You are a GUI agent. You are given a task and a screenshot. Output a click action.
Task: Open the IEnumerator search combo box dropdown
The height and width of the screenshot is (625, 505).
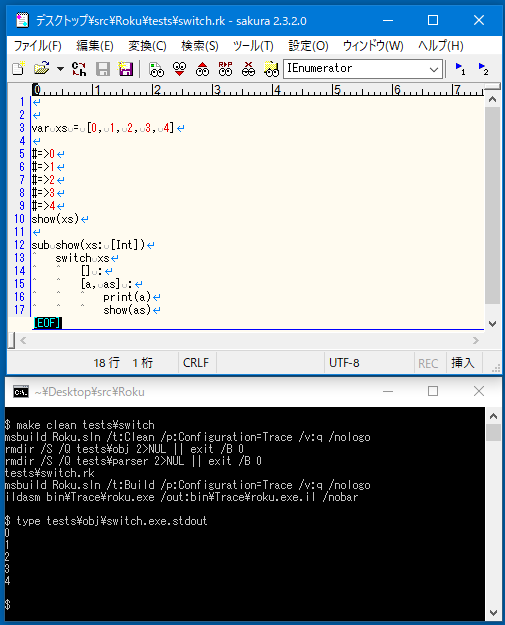[x=434, y=69]
